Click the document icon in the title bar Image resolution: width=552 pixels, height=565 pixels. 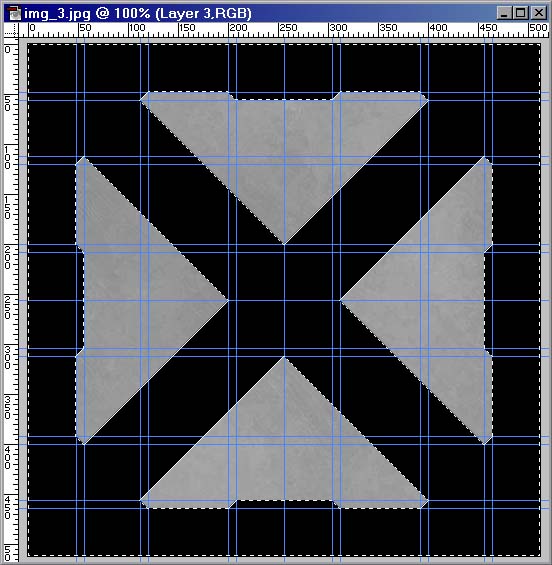(14, 13)
